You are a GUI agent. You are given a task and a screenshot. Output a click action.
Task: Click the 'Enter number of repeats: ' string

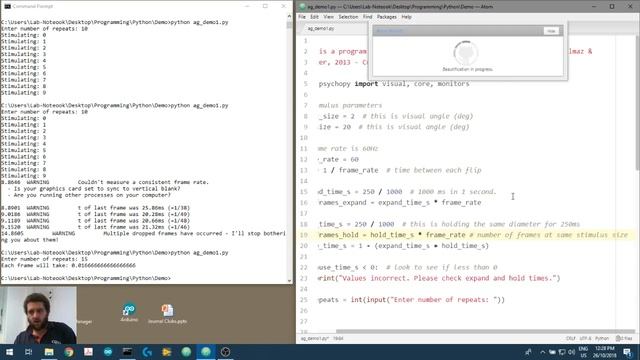(445, 300)
